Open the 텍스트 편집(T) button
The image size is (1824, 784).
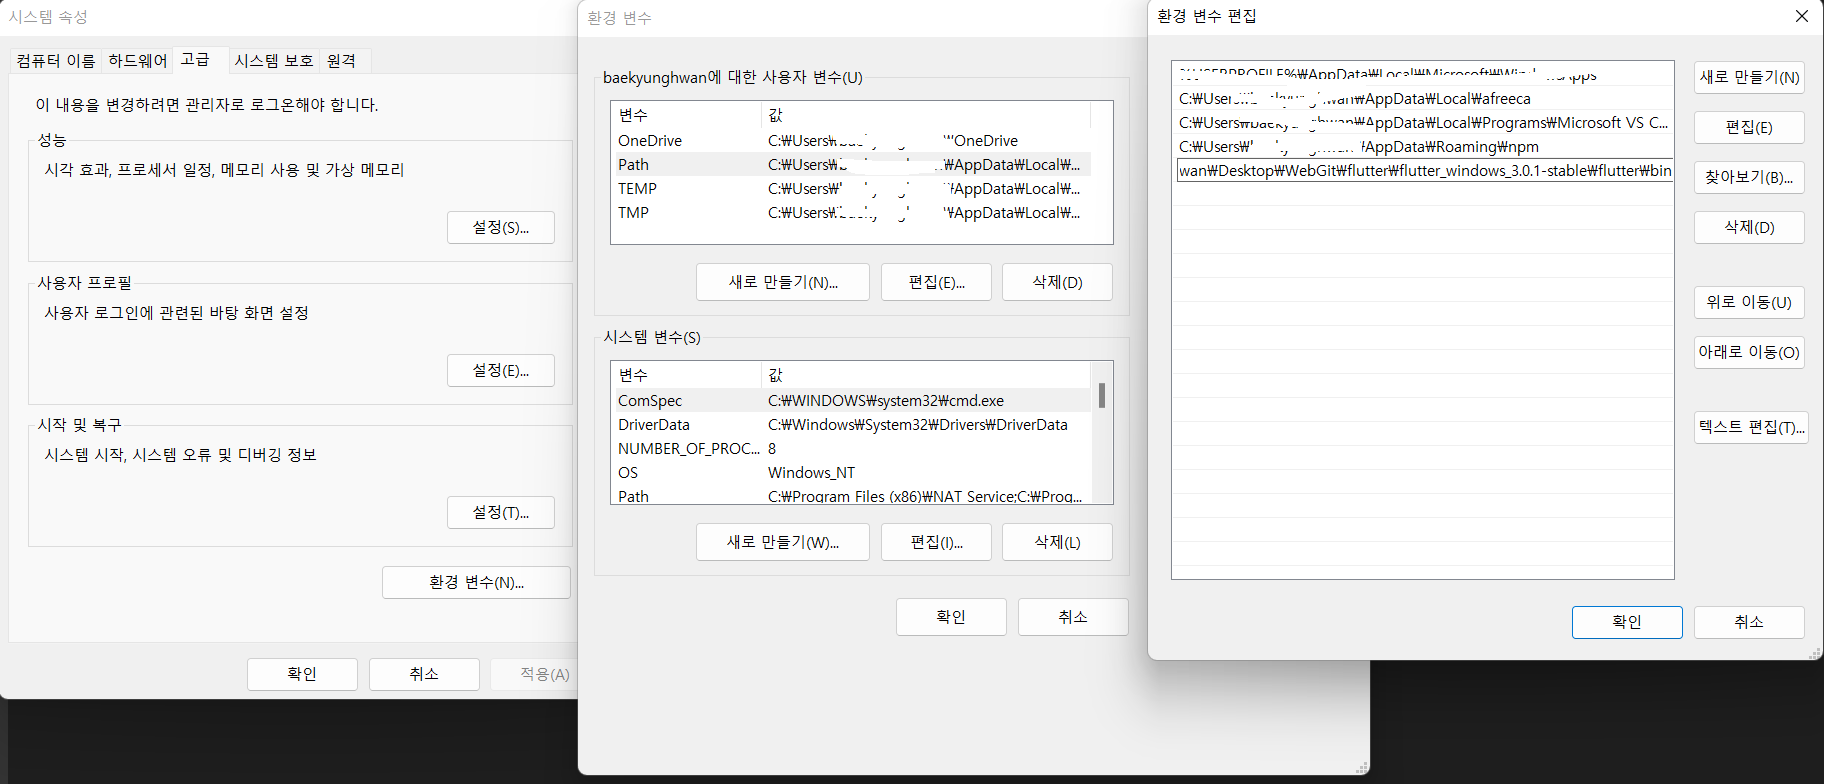click(x=1751, y=427)
